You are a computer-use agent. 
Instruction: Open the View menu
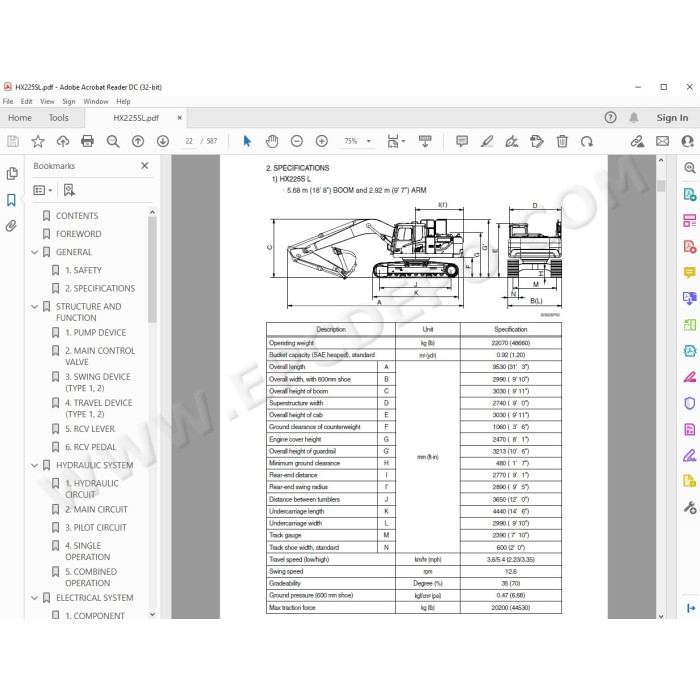click(x=47, y=102)
